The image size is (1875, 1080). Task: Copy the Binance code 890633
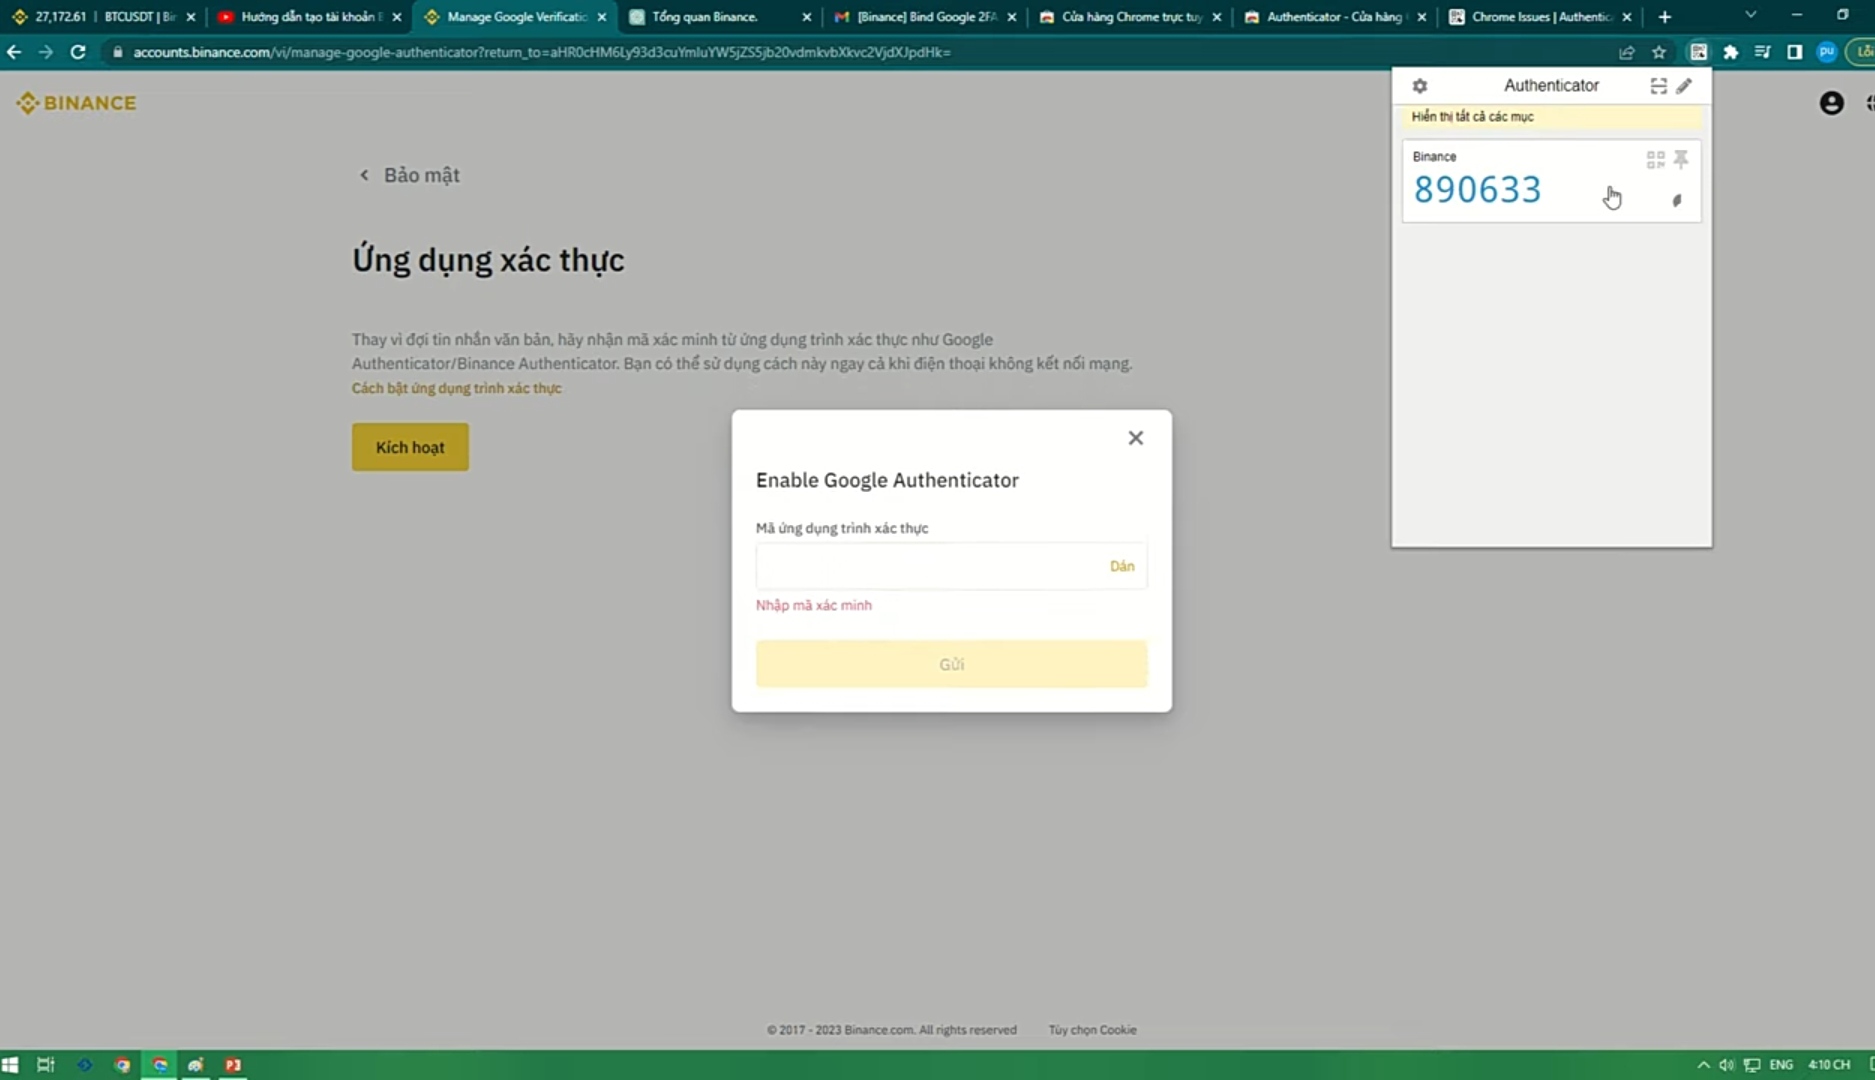tap(1477, 189)
